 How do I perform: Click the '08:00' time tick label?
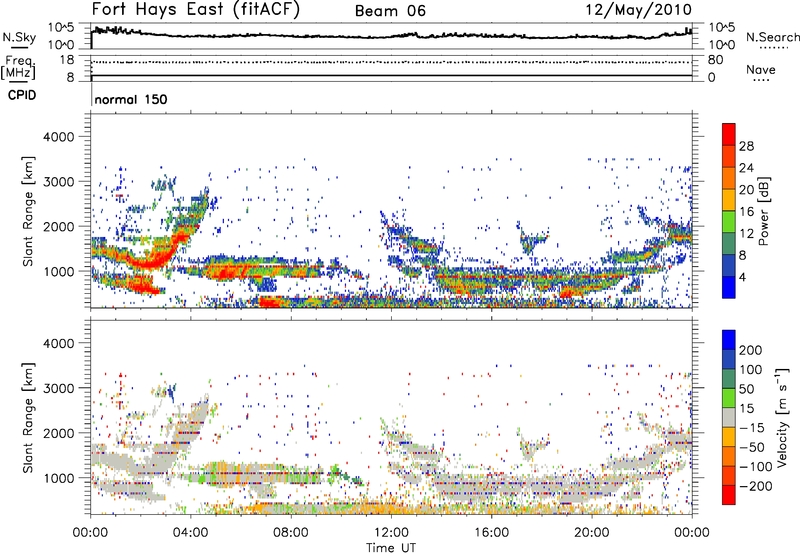(290, 533)
